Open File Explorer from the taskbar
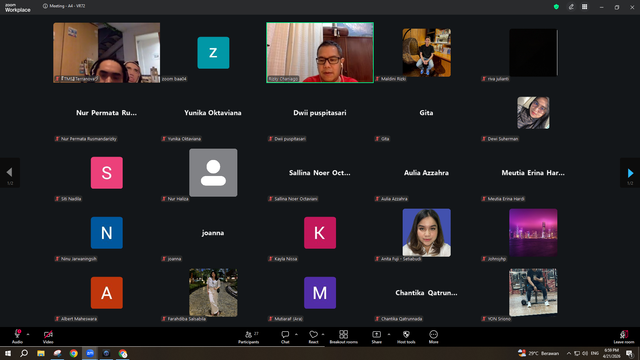640x360 pixels. pyautogui.click(x=41, y=353)
